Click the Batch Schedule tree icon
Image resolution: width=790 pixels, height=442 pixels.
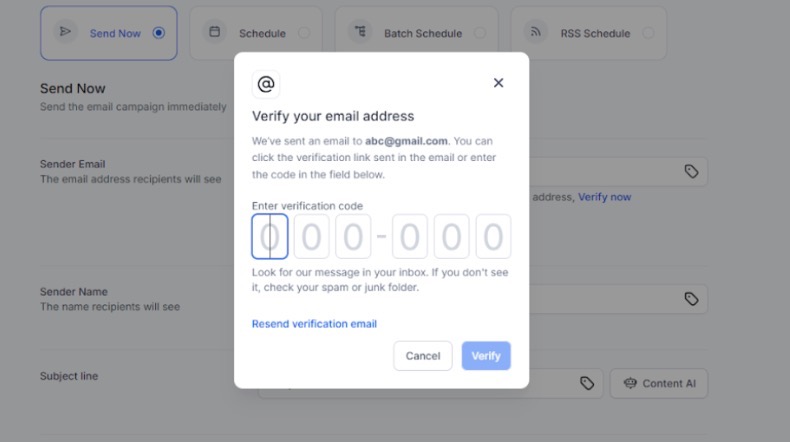coord(360,32)
